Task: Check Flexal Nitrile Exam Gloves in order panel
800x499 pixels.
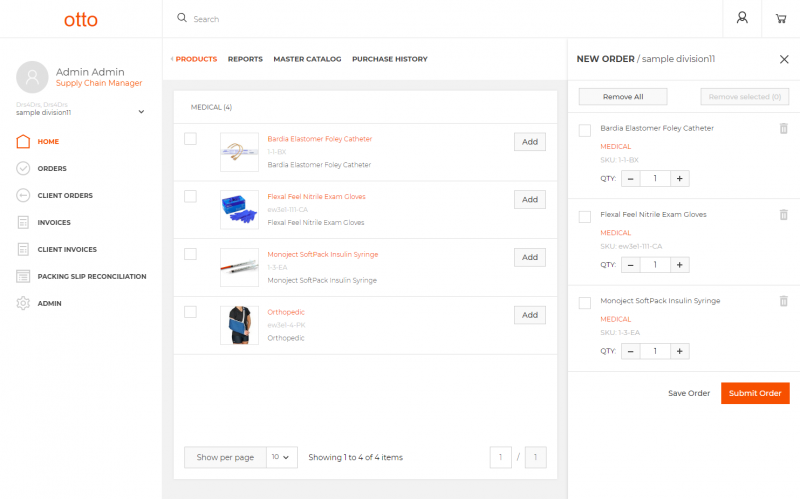Action: click(585, 216)
